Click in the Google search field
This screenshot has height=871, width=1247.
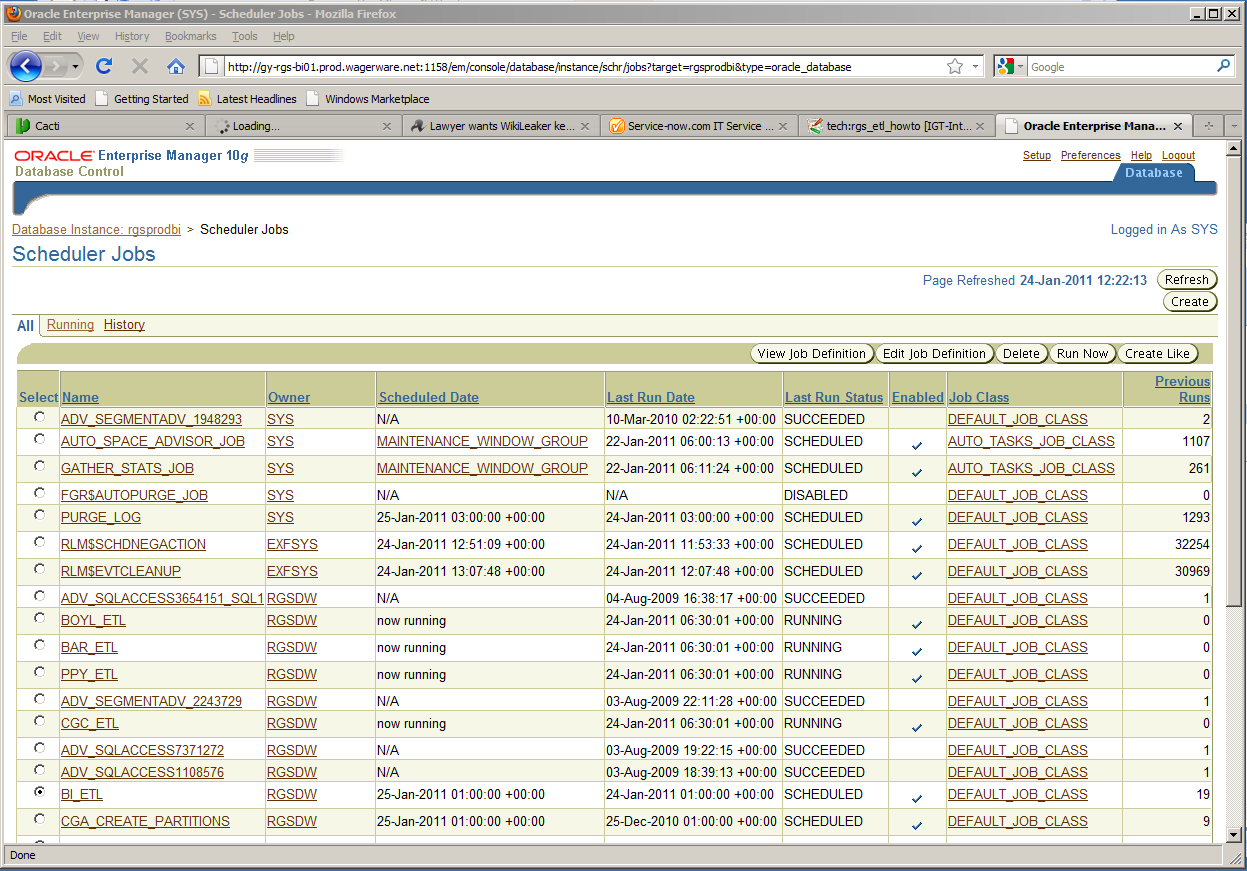[1120, 67]
